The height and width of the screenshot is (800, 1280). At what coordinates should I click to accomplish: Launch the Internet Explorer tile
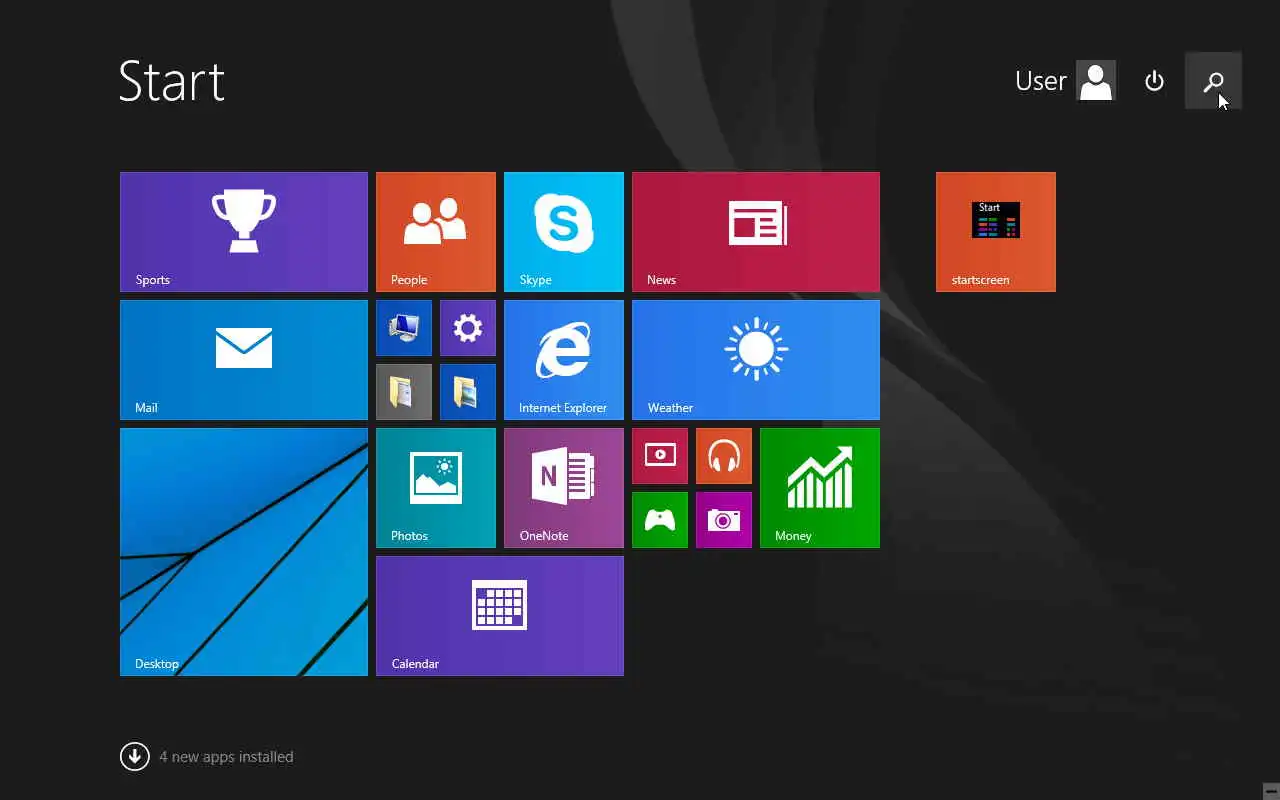[x=564, y=360]
